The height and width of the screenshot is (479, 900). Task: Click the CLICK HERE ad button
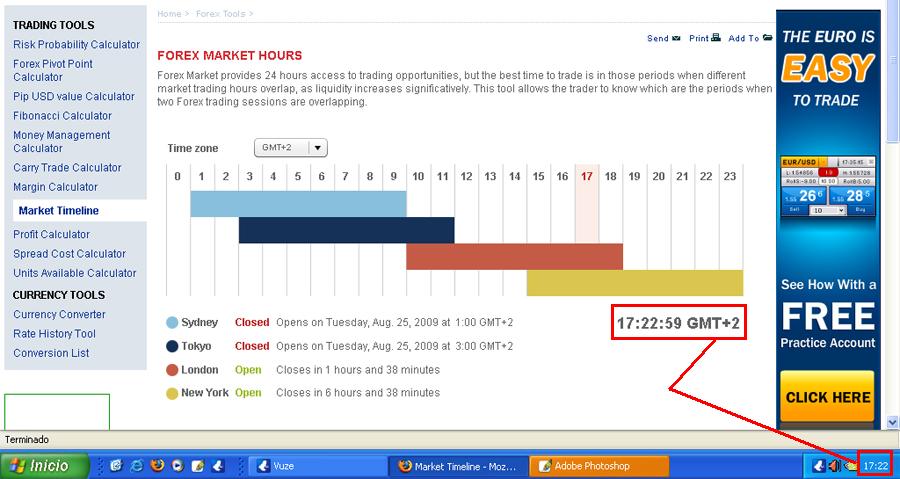point(827,397)
